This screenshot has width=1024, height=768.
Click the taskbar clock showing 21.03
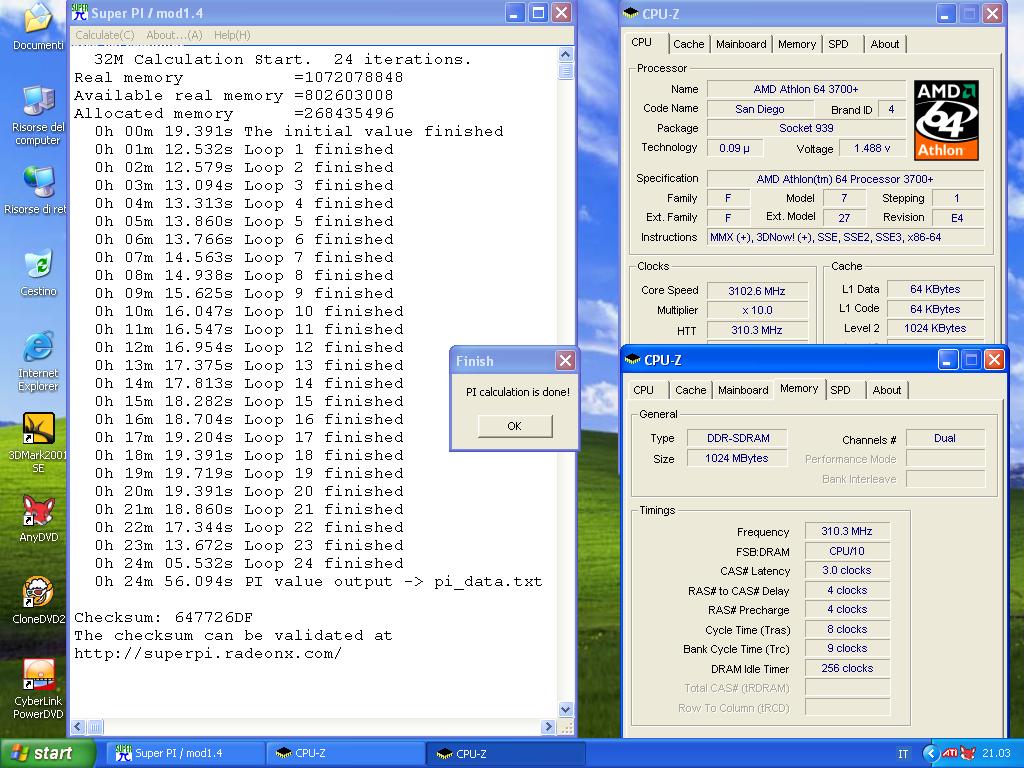pos(996,754)
